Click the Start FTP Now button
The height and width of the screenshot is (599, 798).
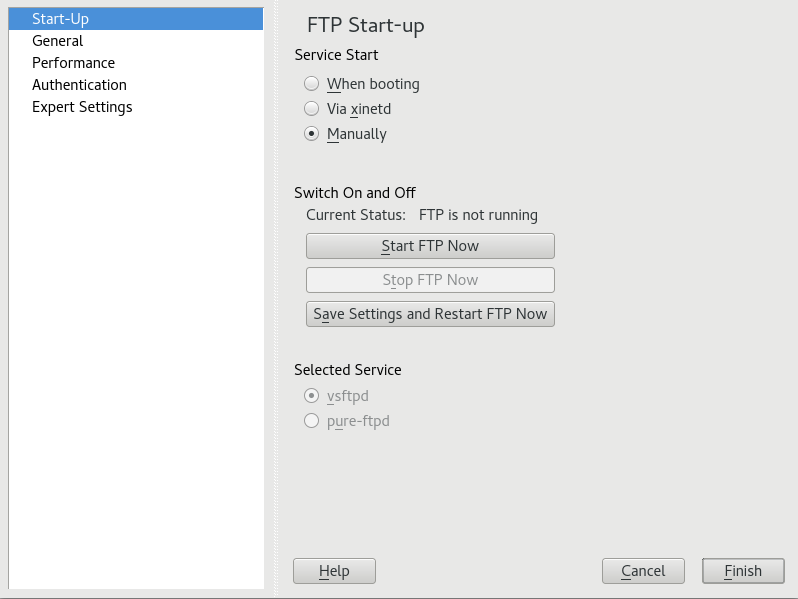430,246
